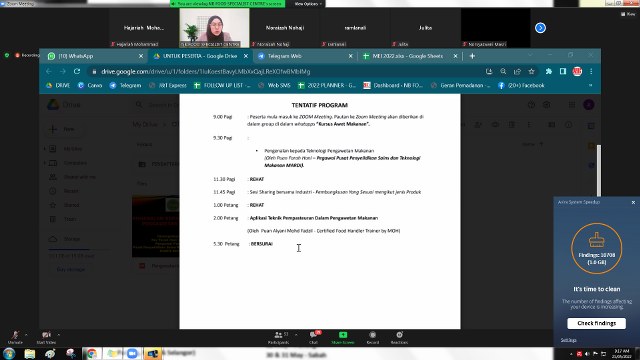Switch to Telegram Web tab
640x360 pixels.
coord(305,56)
